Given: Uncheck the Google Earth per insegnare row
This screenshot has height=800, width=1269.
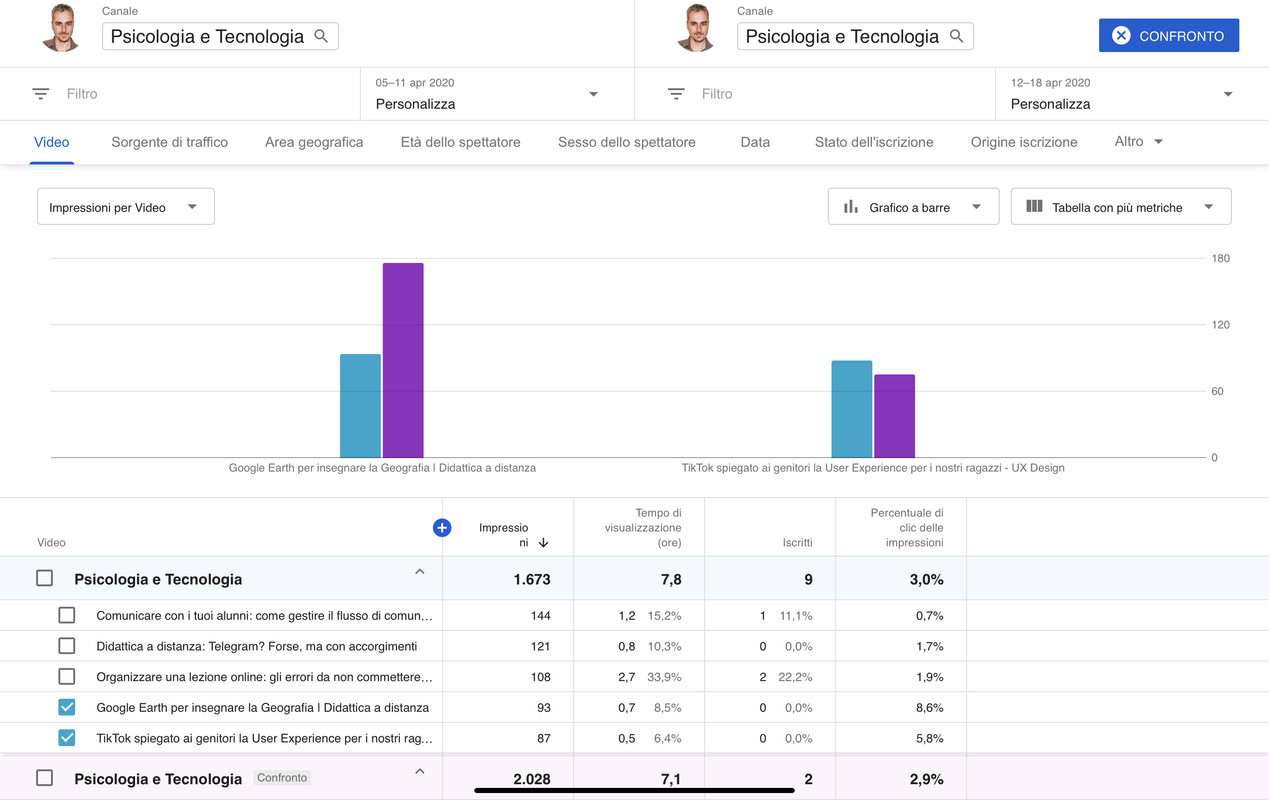Looking at the screenshot, I should click(x=67, y=707).
